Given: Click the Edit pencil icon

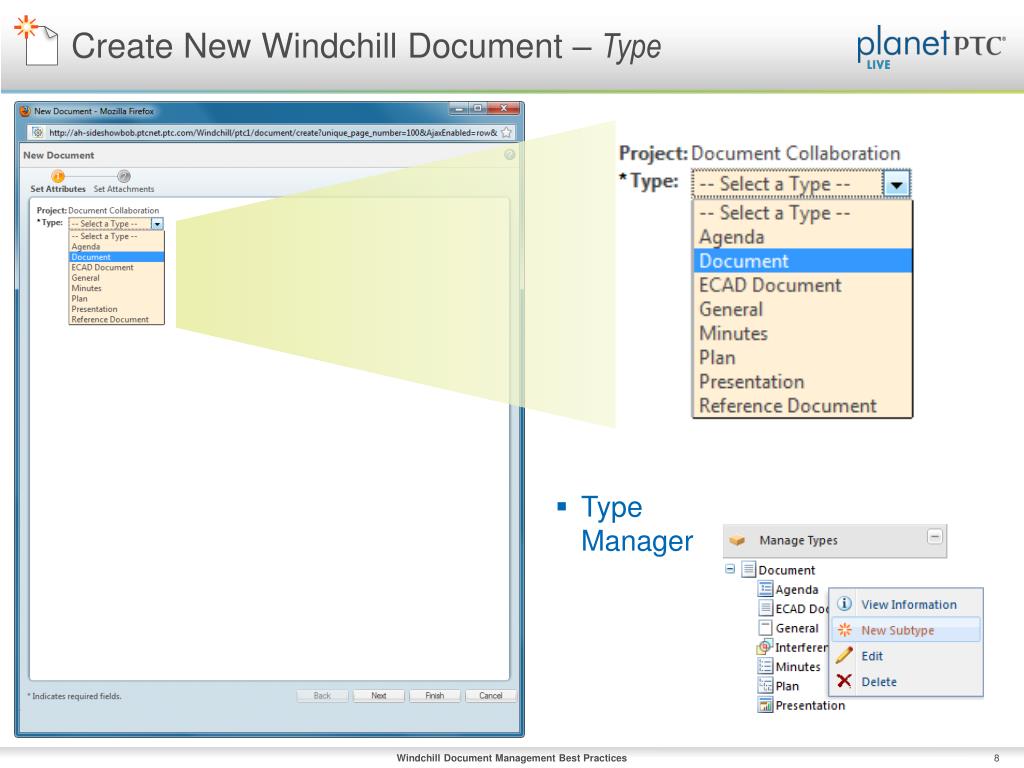Looking at the screenshot, I should (x=844, y=655).
